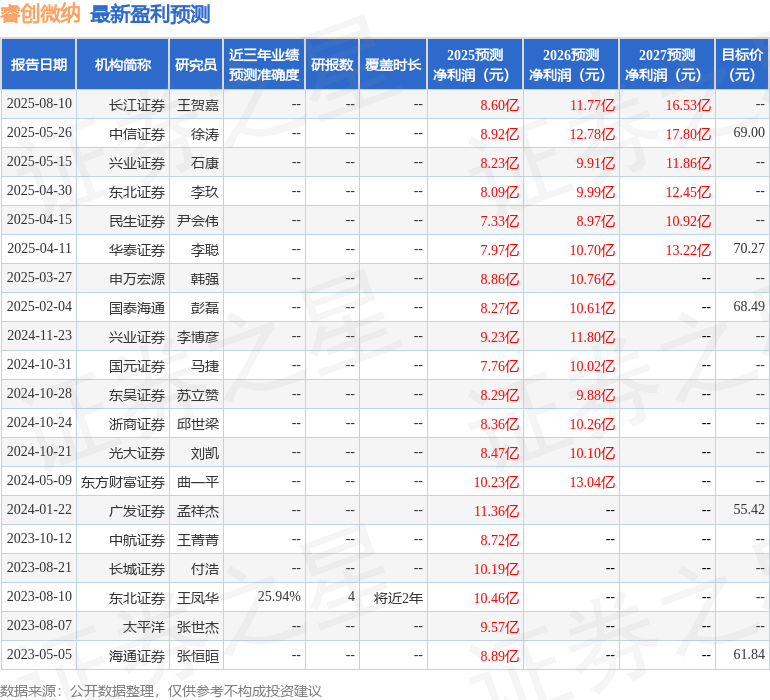Click the 2027预测净利润 column header
Image resolution: width=770 pixels, height=700 pixels.
click(667, 65)
